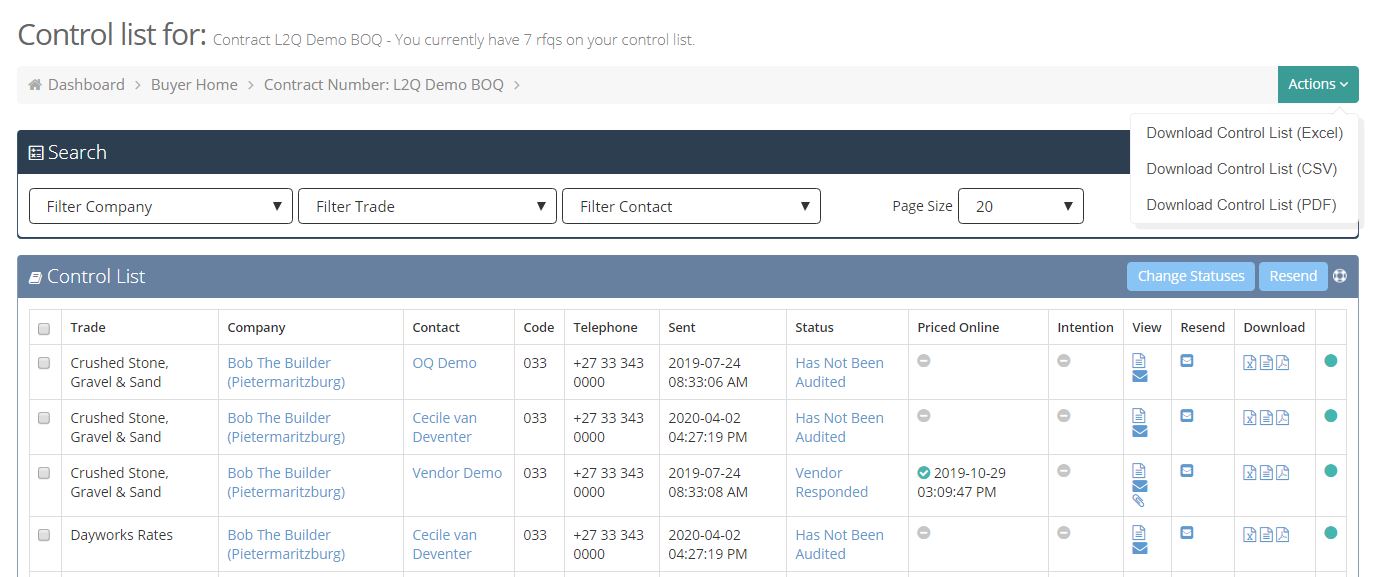The image size is (1381, 577).
Task: Open the paperclip attachment for Vendor Demo
Action: click(x=1139, y=501)
